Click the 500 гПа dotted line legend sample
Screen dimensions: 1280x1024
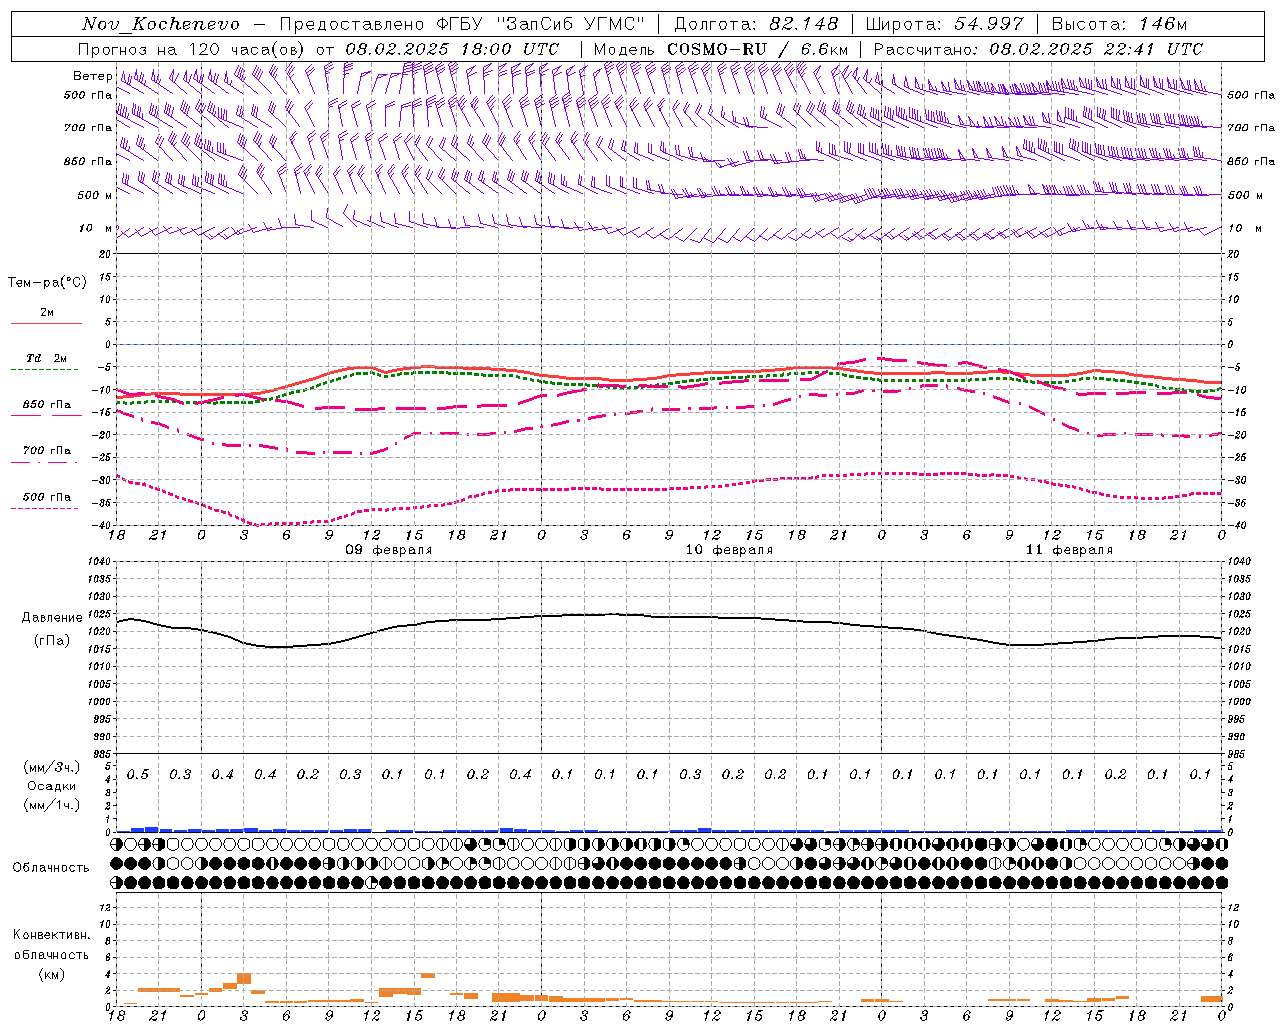[45, 509]
